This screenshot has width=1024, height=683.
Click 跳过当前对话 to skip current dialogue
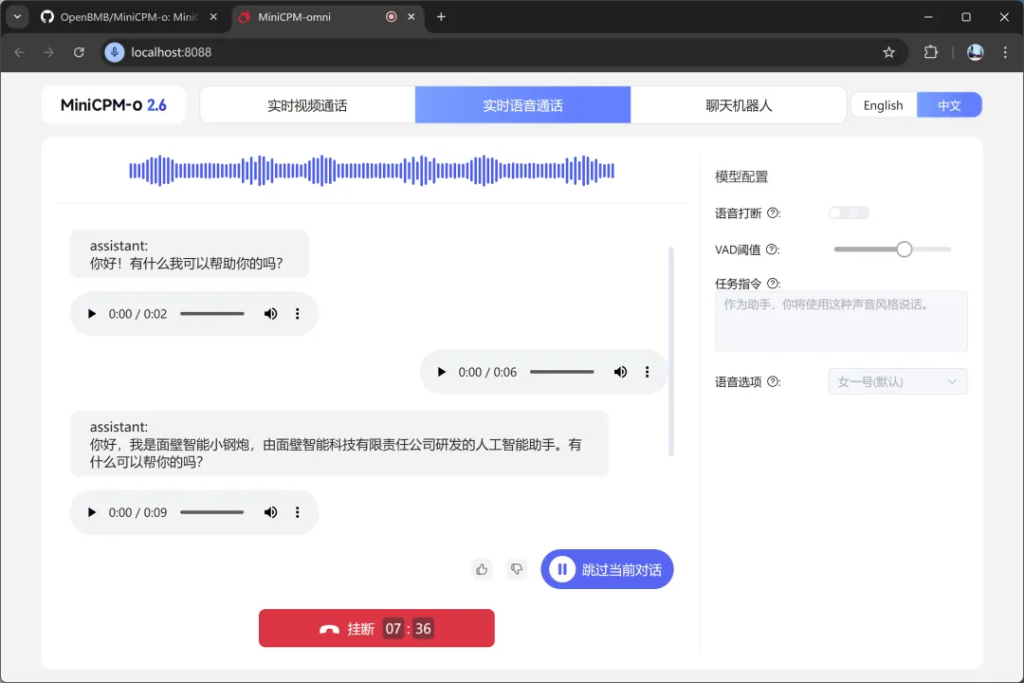(x=607, y=569)
